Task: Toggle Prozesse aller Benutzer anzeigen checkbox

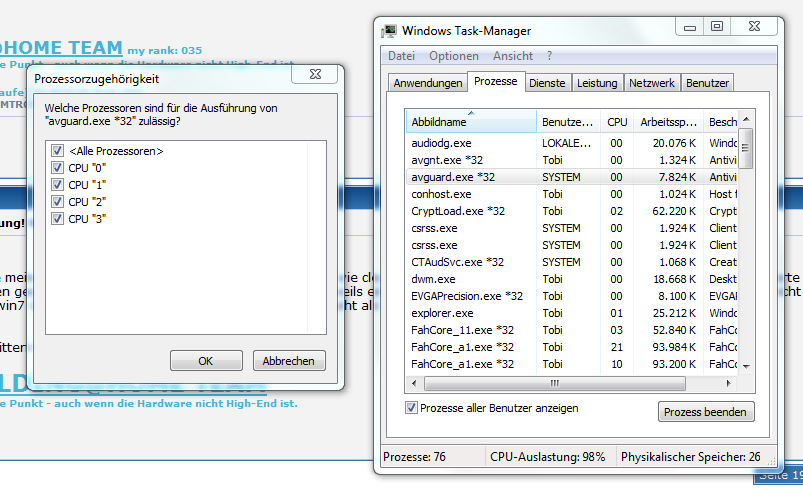Action: point(411,408)
